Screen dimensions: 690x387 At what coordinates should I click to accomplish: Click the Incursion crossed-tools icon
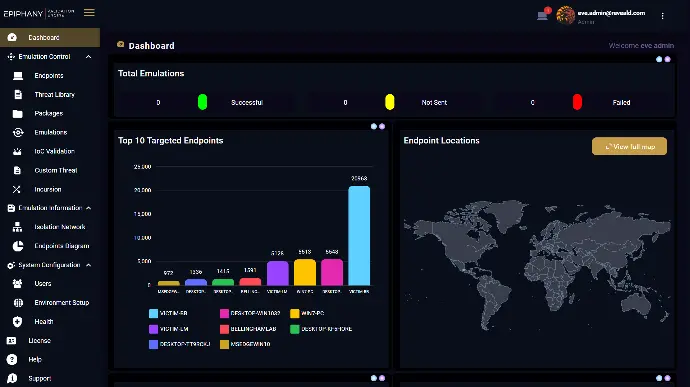click(17, 189)
